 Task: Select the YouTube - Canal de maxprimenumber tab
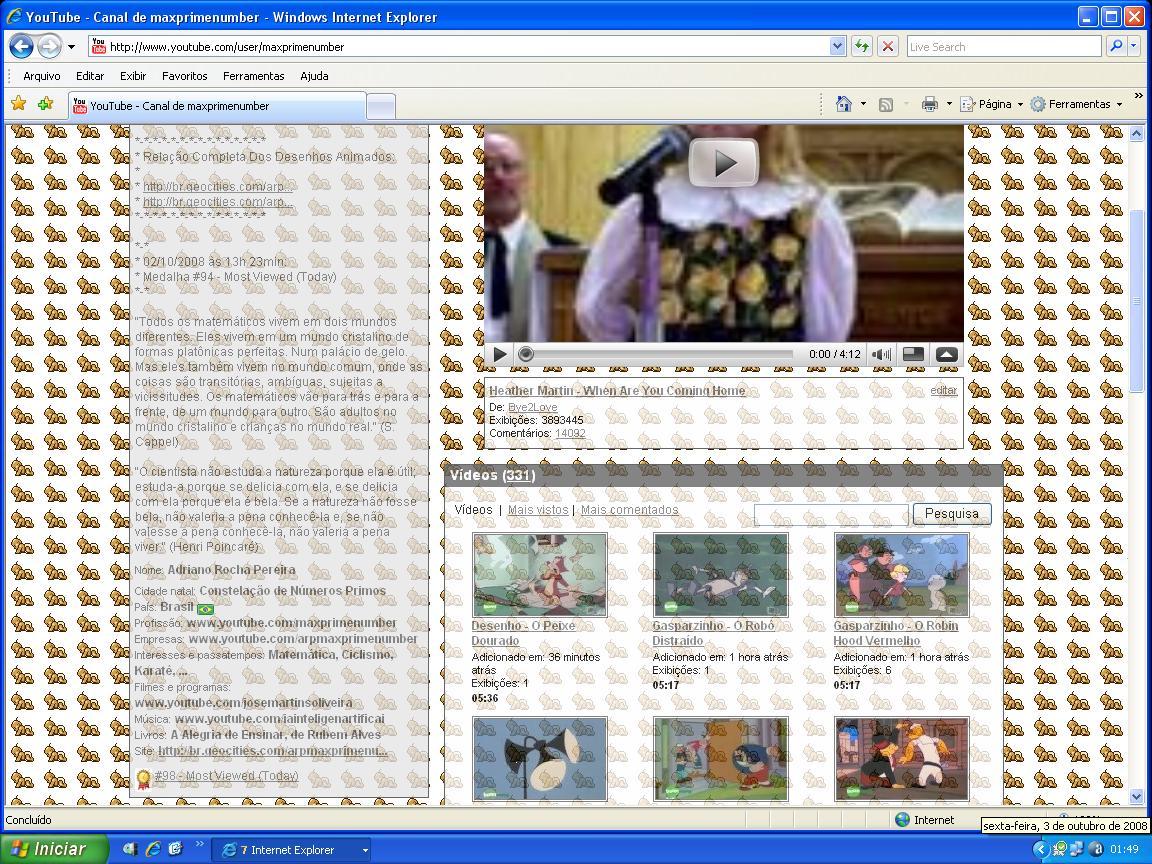217,106
